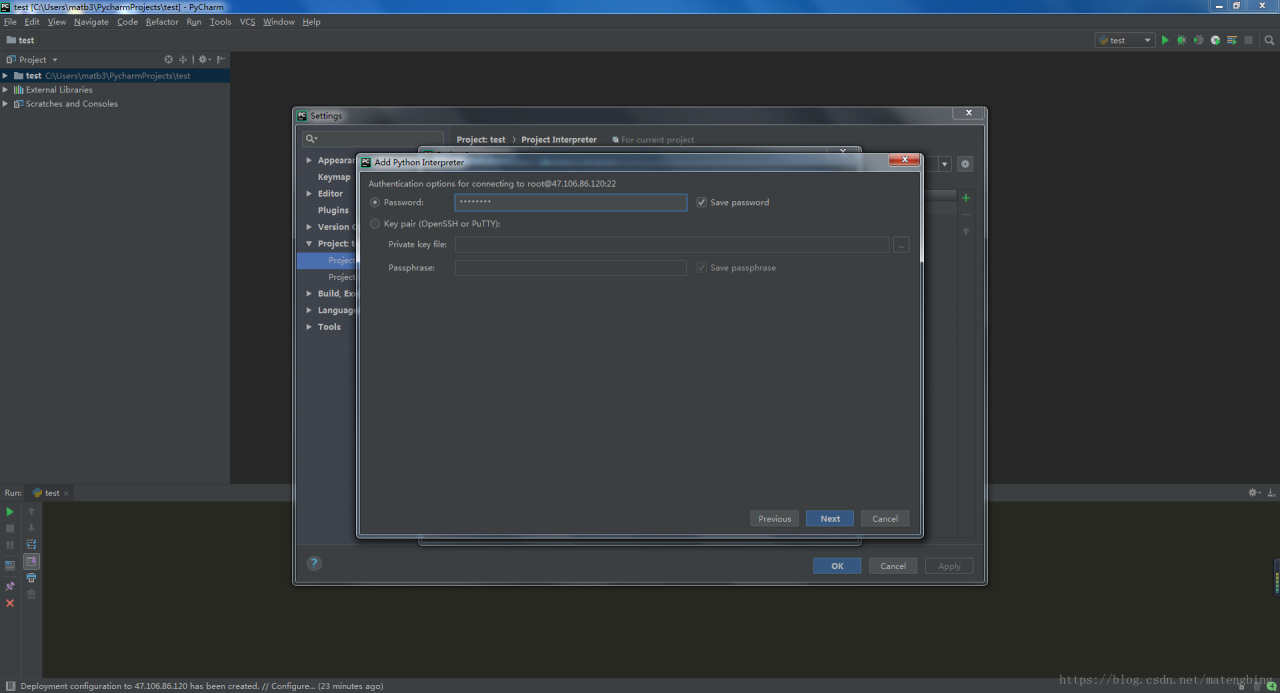
Task: Toggle soft-wrap icon in Run console
Action: tap(31, 545)
